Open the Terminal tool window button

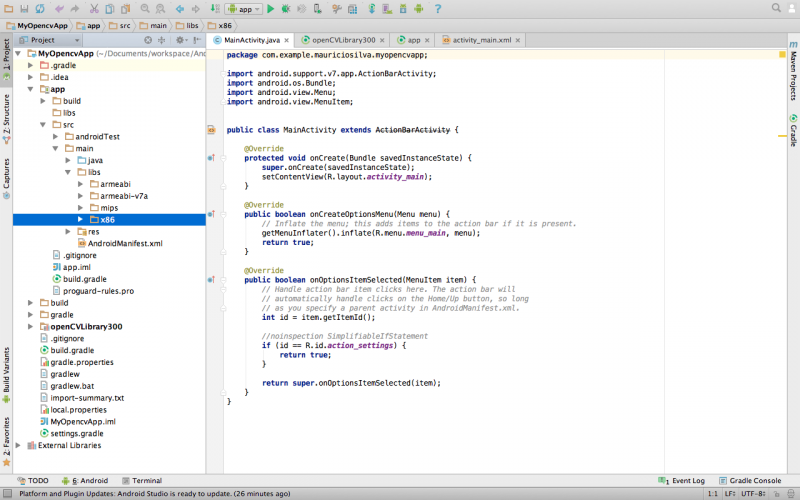[140, 480]
